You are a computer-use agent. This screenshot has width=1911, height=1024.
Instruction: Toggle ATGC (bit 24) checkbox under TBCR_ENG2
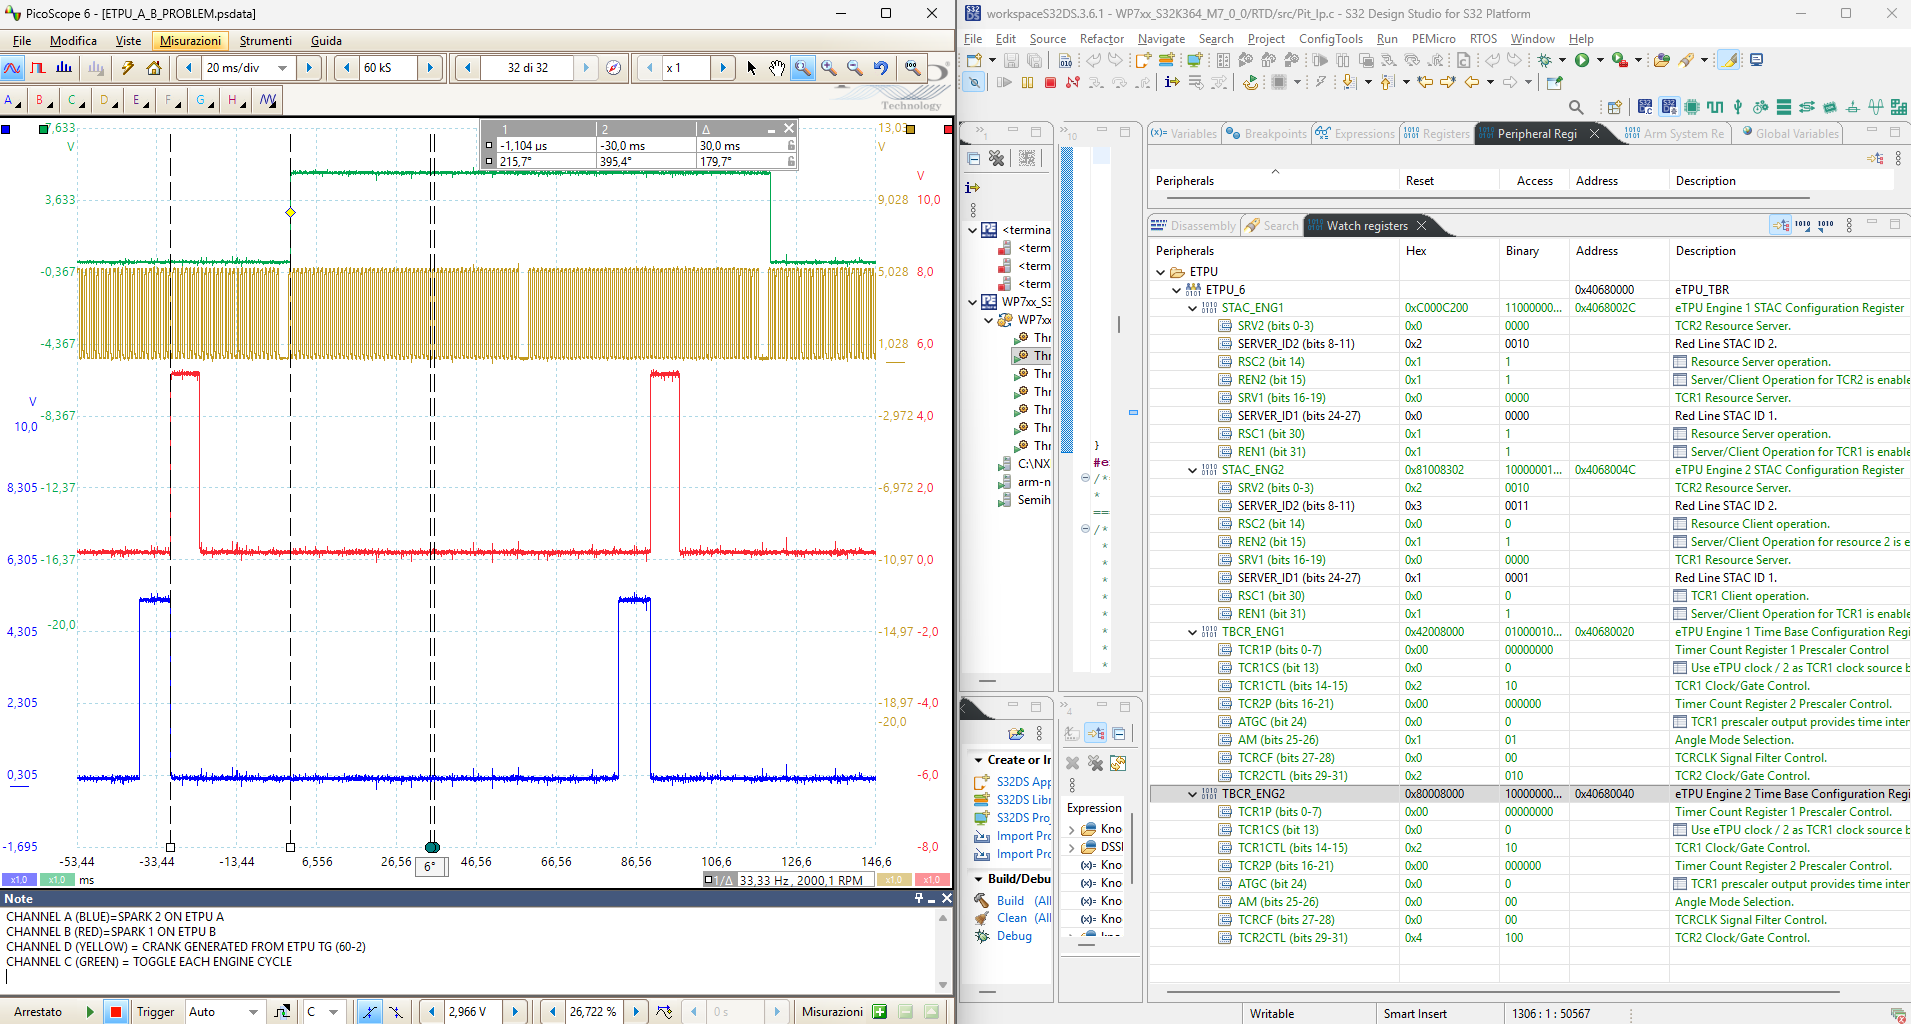pyautogui.click(x=1681, y=884)
